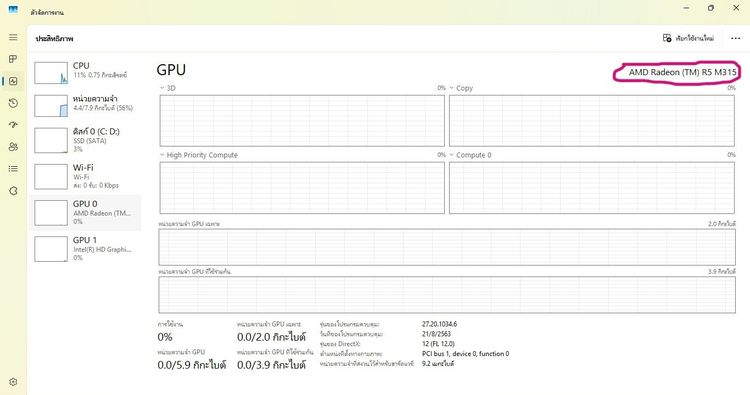Open the Services page icon
Screen dimensions: 750x395
[x=13, y=191]
